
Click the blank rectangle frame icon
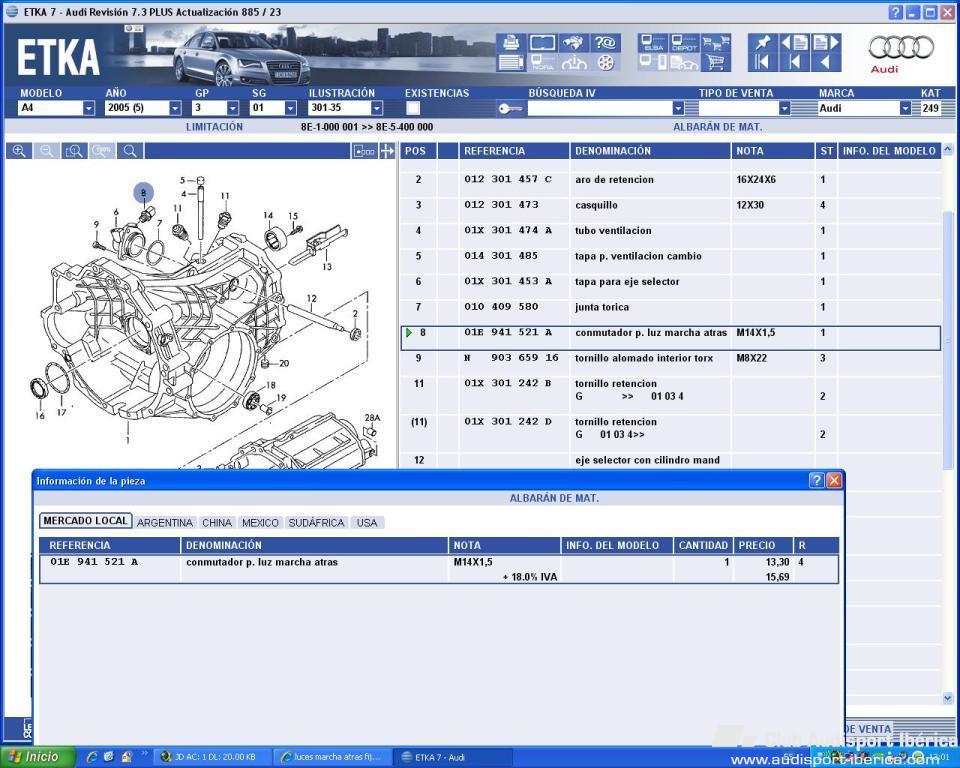tap(542, 43)
